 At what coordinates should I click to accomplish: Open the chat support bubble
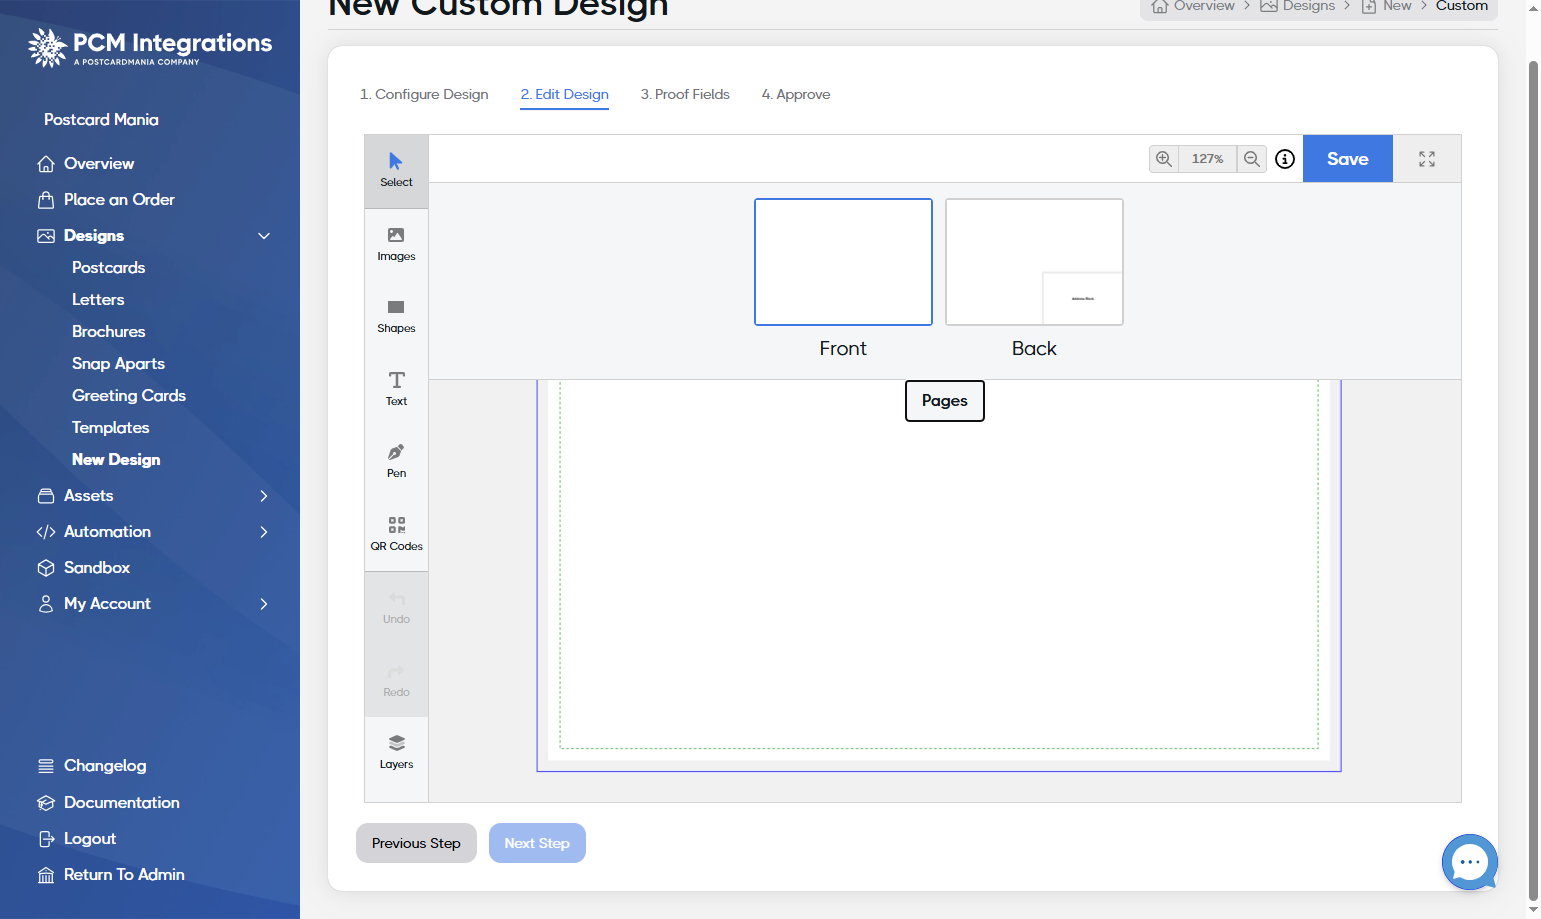tap(1469, 862)
